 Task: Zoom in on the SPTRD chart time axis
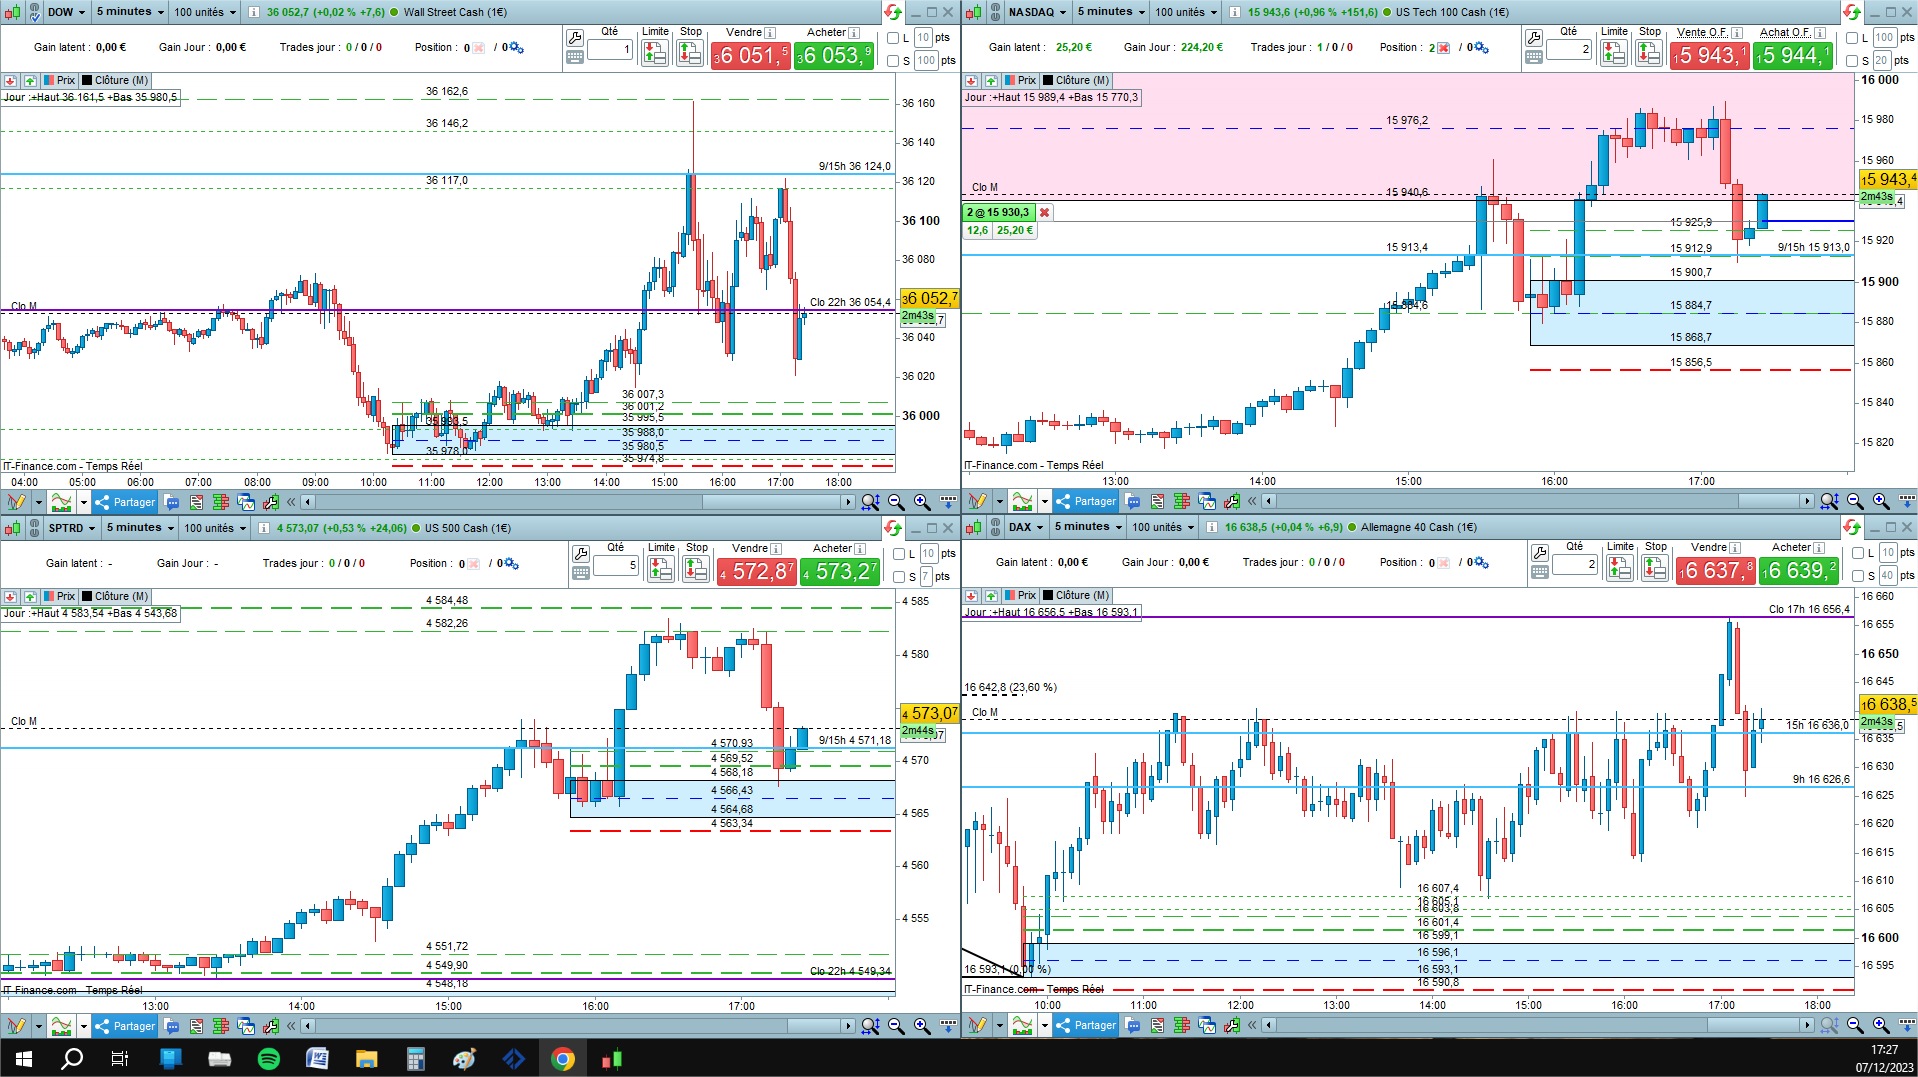[x=921, y=1026]
